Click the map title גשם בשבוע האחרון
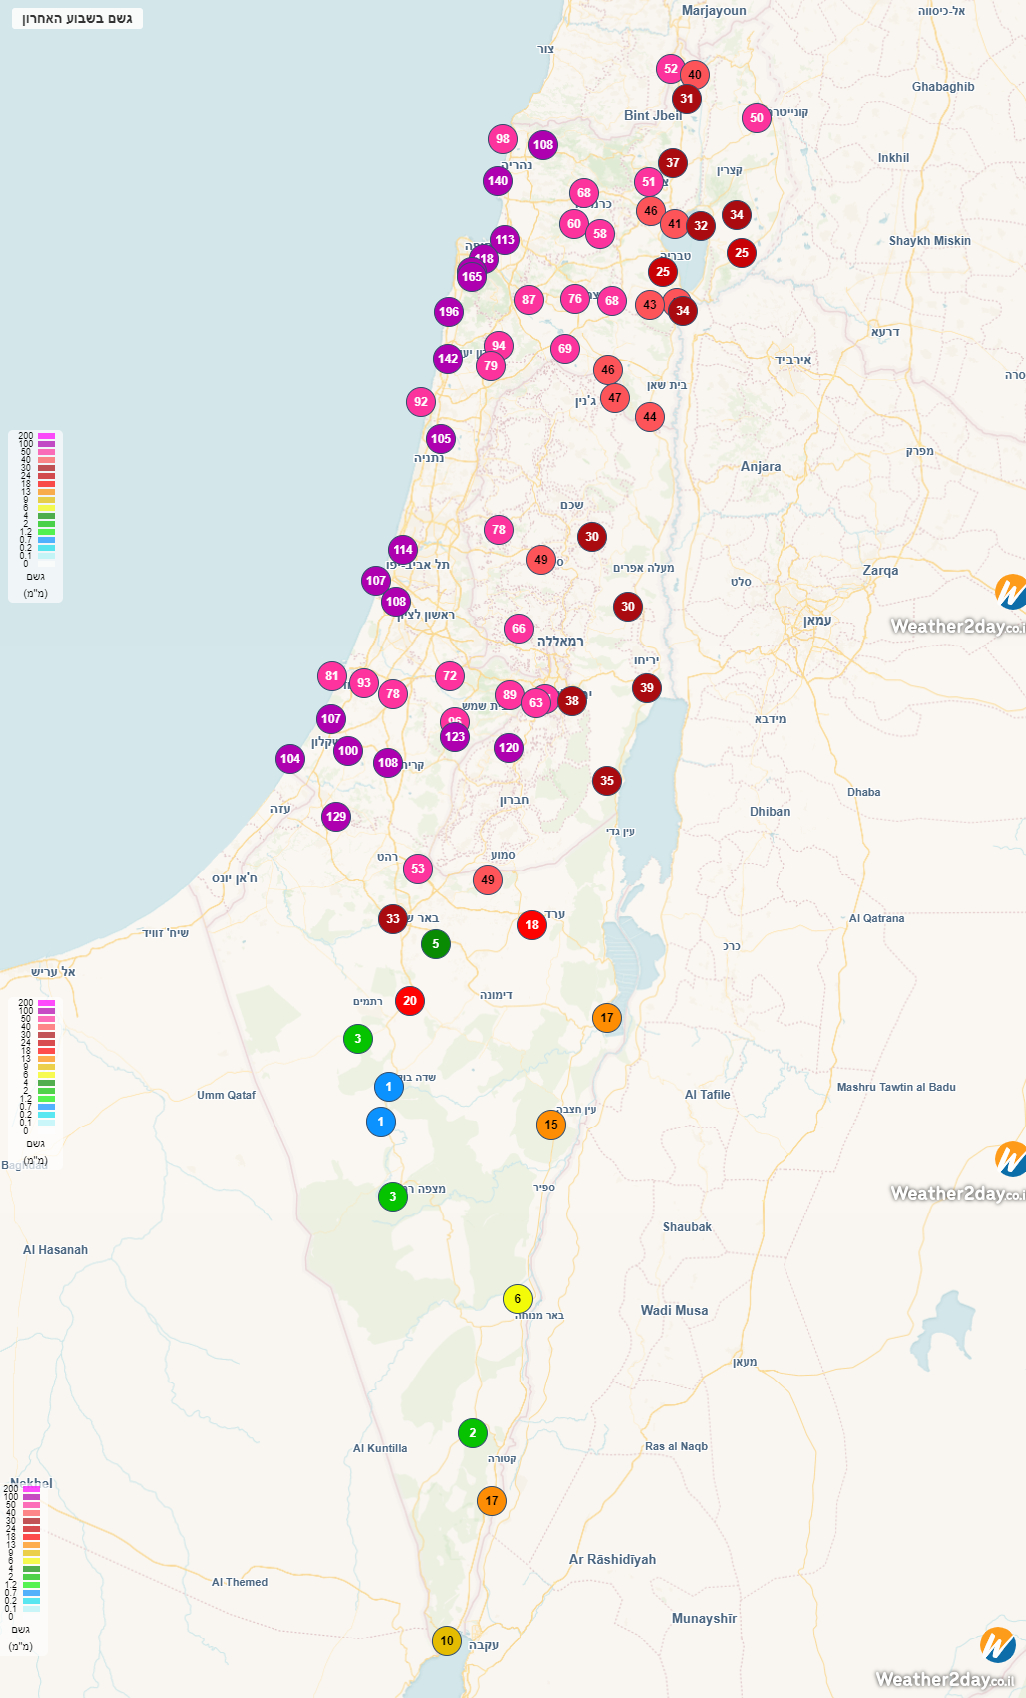Viewport: 1026px width, 1698px height. (x=77, y=18)
